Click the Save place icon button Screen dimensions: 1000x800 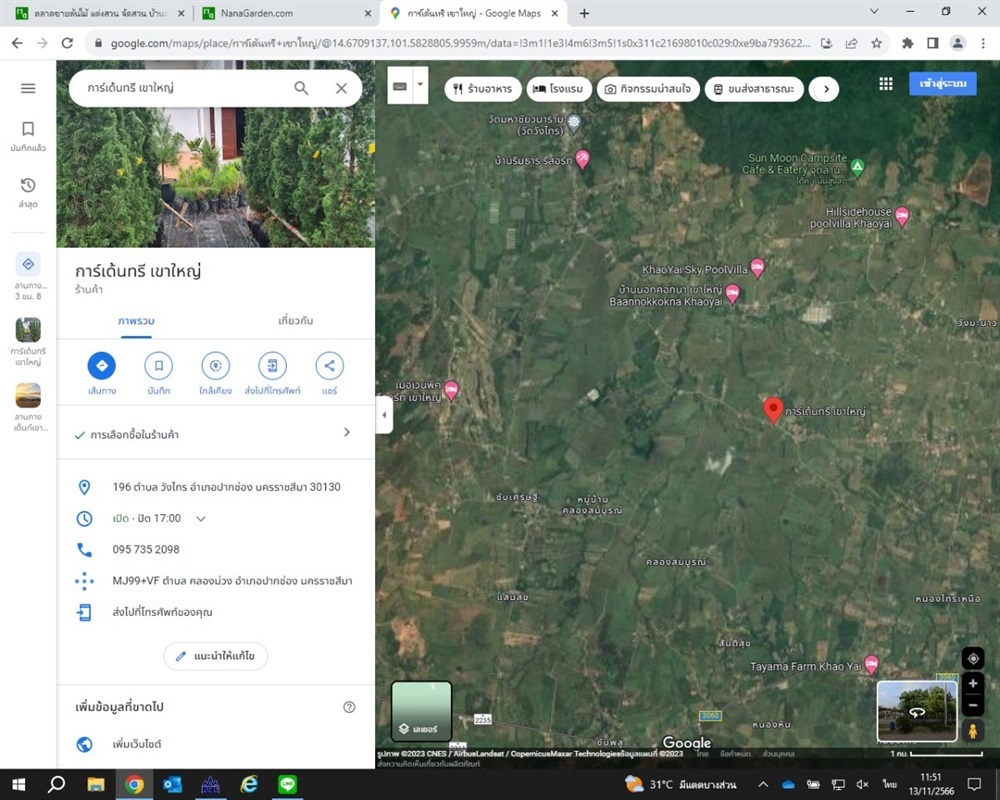tap(159, 366)
